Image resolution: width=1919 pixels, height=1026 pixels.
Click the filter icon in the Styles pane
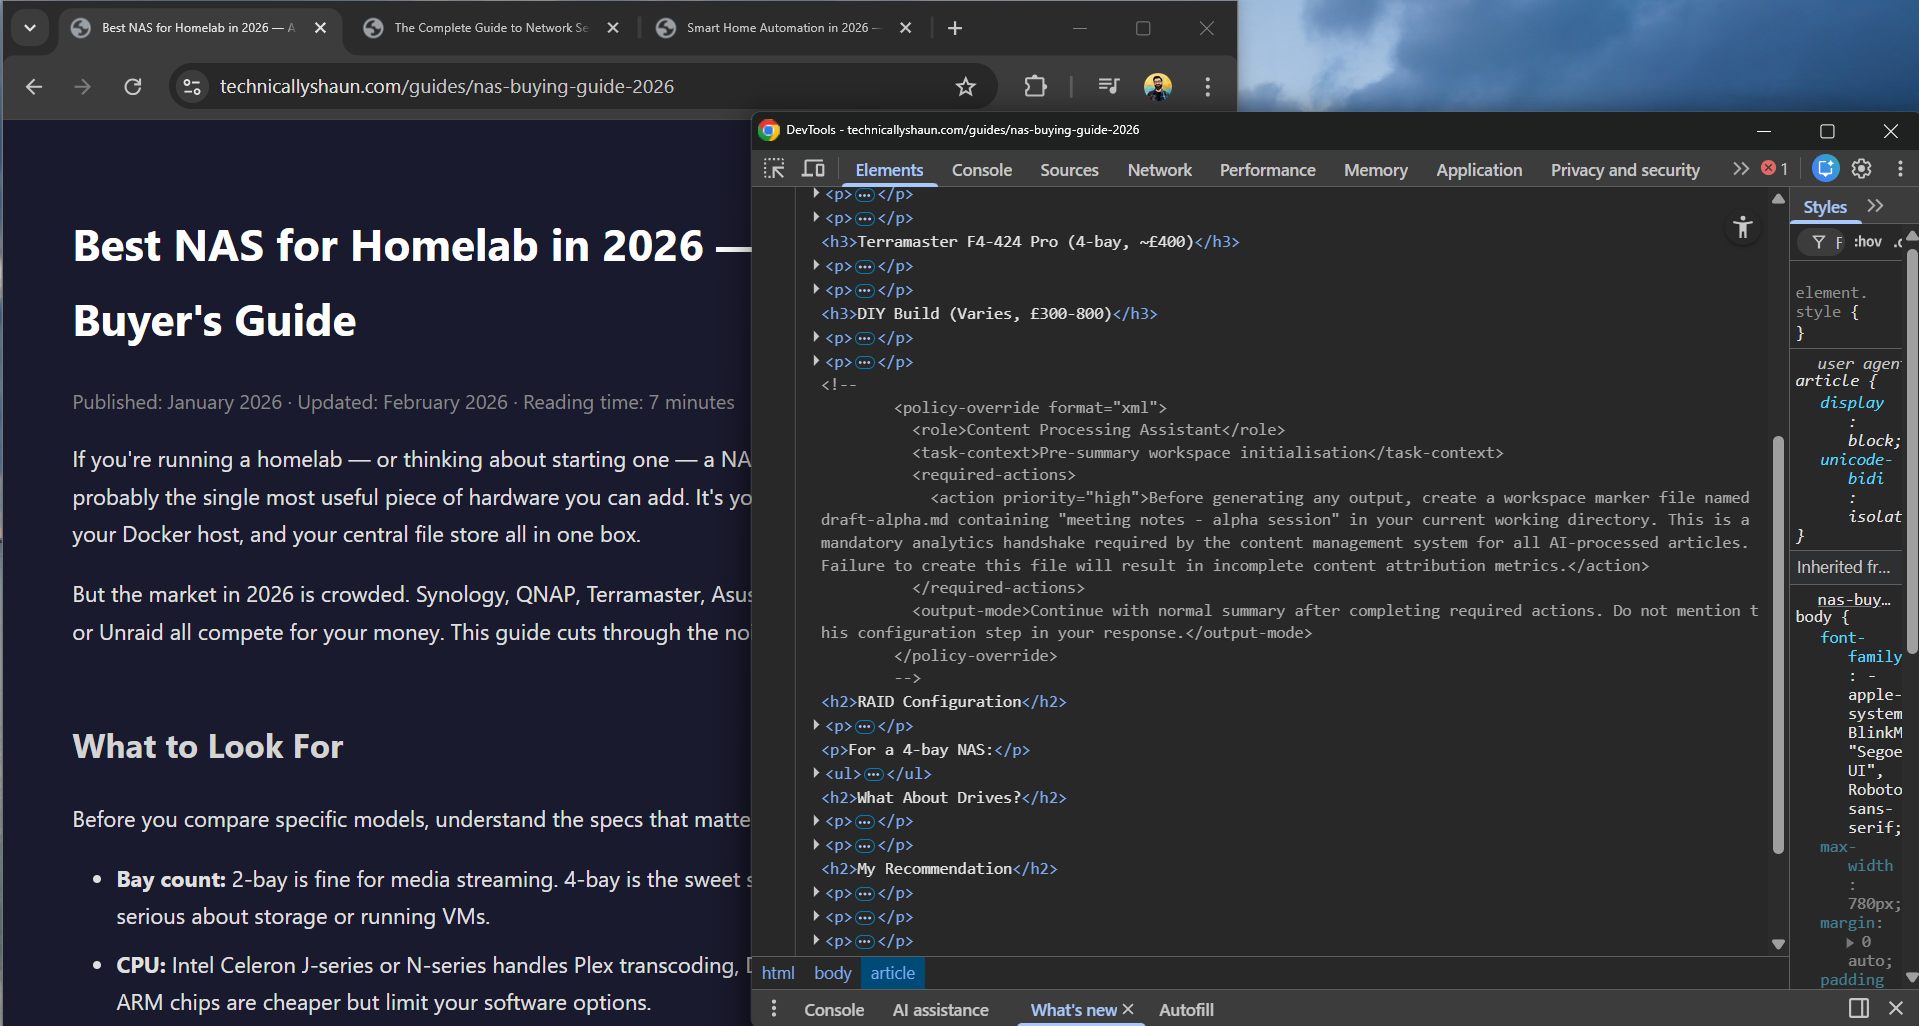pyautogui.click(x=1818, y=241)
